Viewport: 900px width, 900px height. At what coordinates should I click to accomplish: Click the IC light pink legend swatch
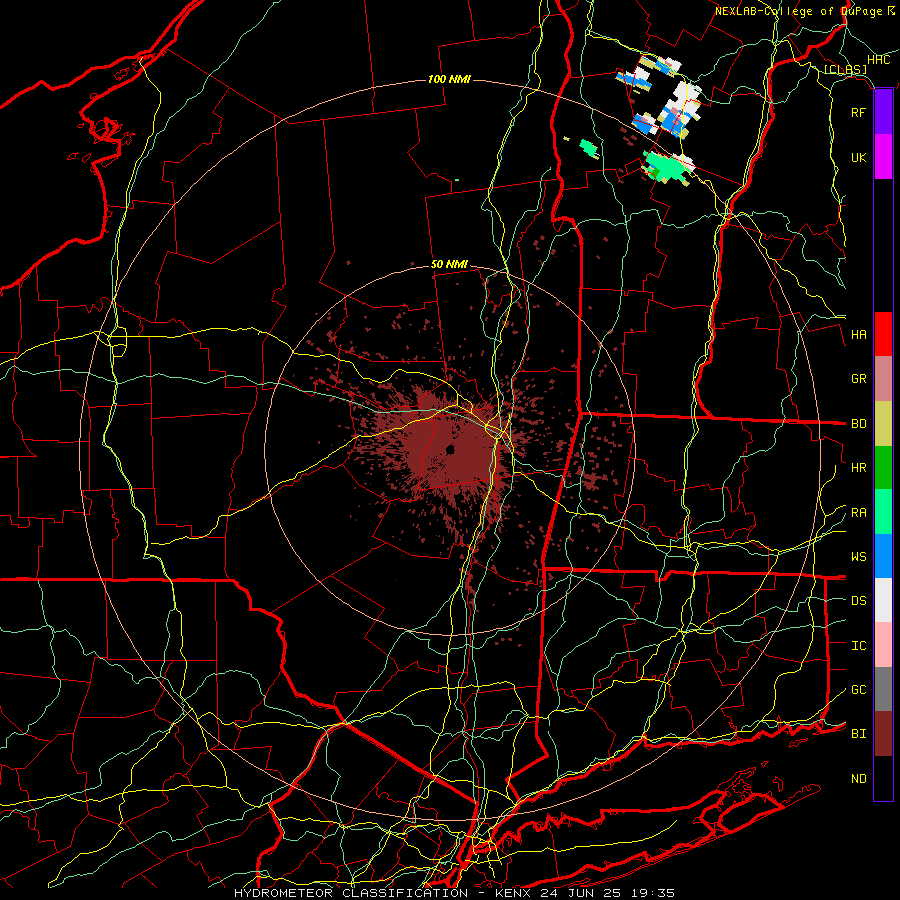(883, 645)
